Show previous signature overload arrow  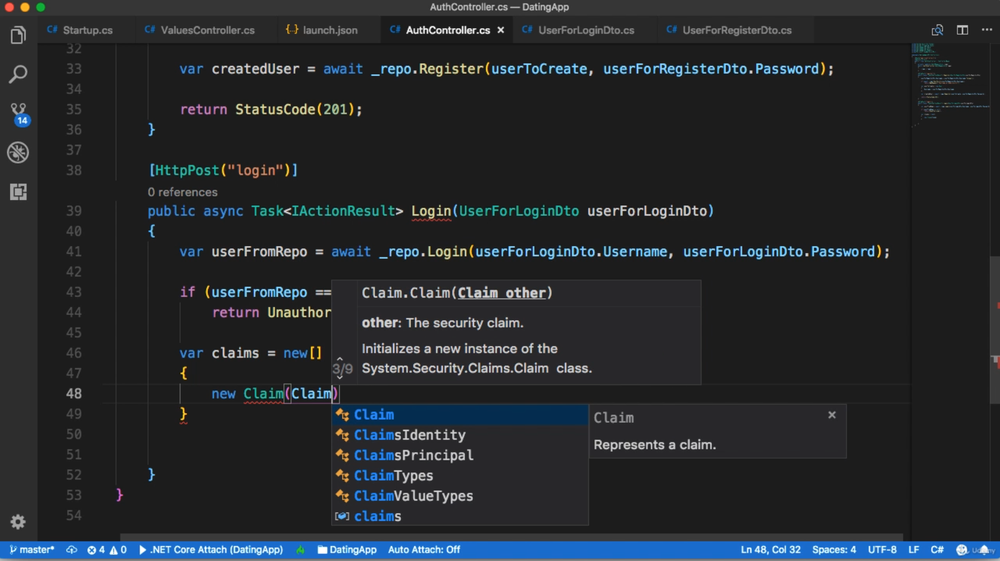[340, 360]
